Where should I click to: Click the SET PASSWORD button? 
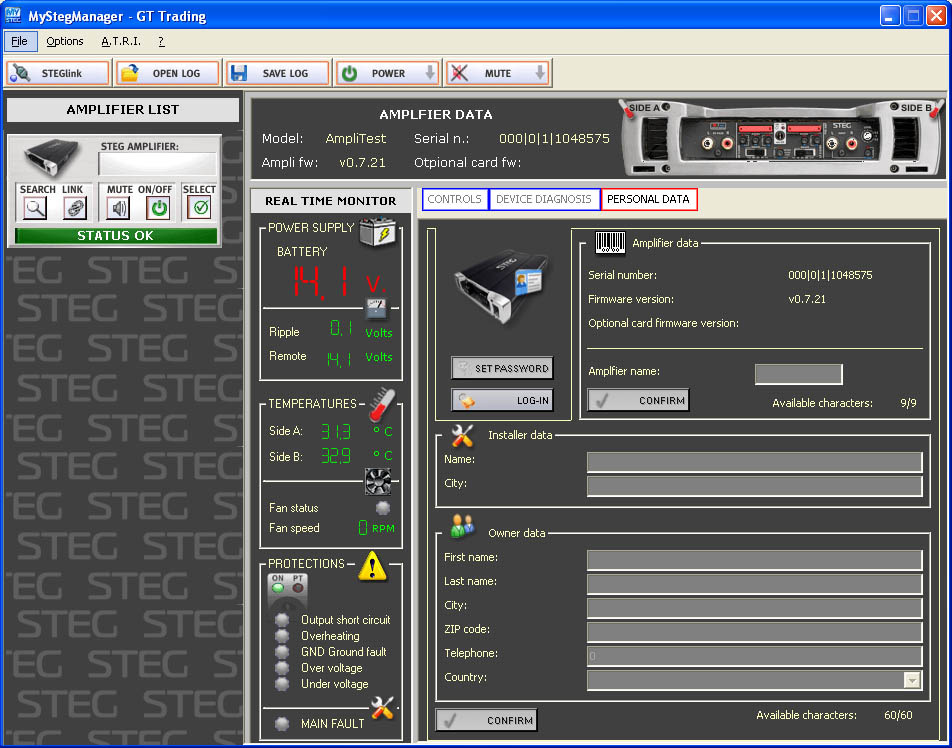point(502,368)
